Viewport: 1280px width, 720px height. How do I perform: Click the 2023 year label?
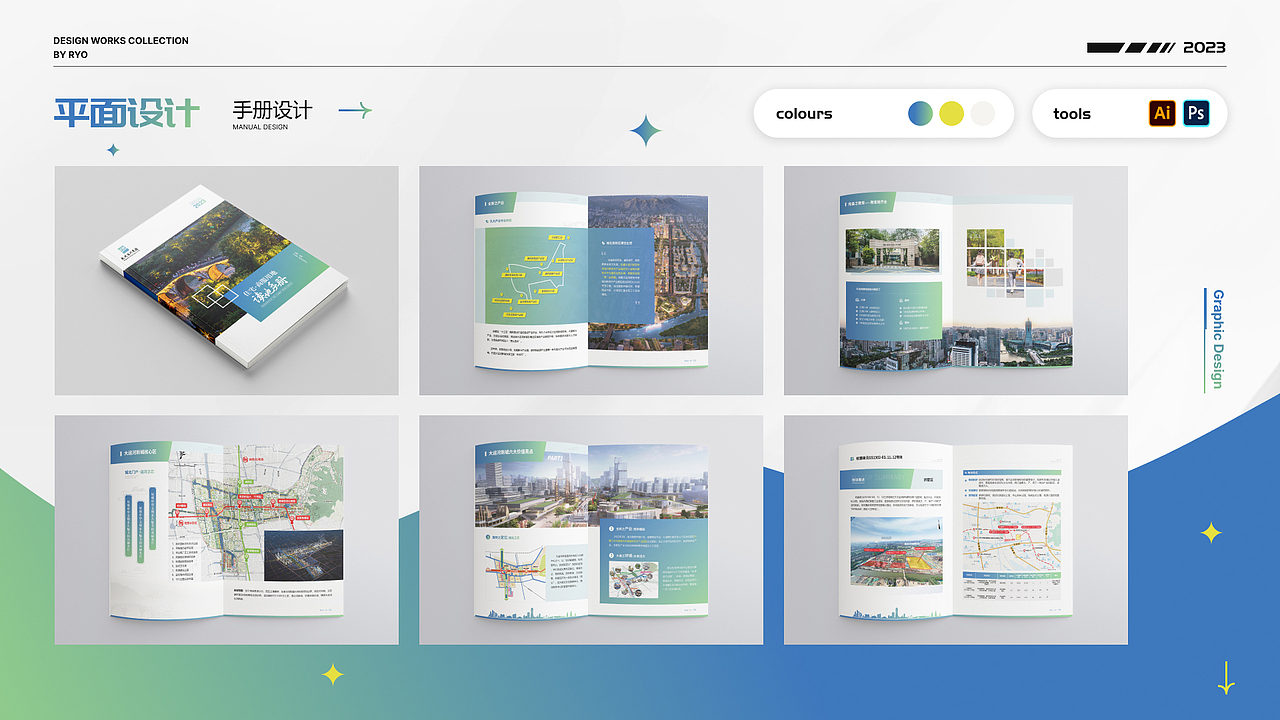pyautogui.click(x=1204, y=47)
